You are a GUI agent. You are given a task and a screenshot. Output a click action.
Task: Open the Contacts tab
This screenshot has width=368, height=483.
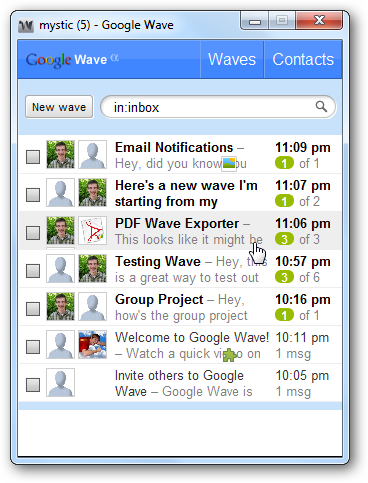(x=303, y=60)
